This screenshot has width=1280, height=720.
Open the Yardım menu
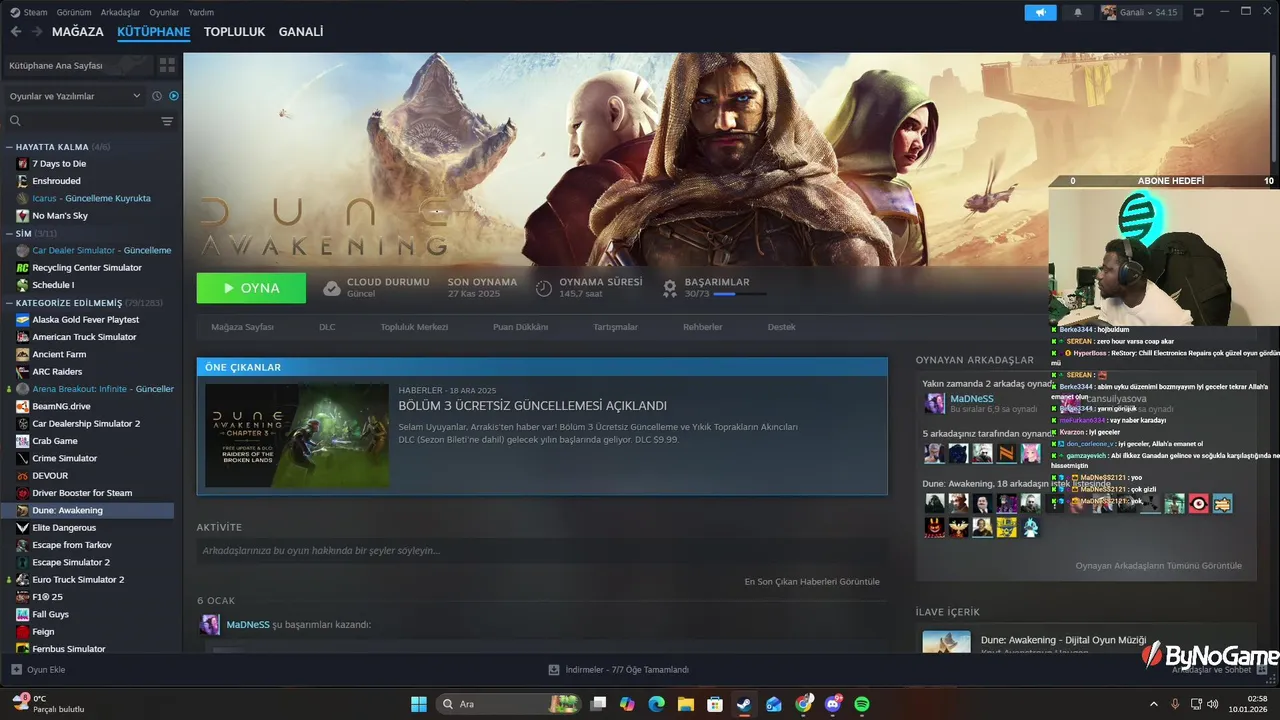point(201,12)
